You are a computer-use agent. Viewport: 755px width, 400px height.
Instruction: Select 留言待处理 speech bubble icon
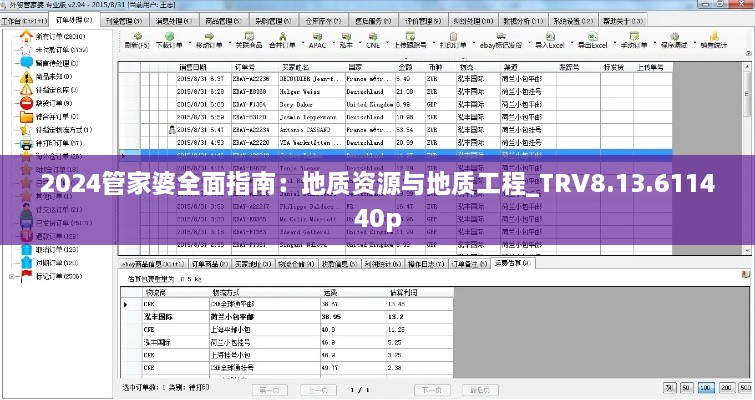pos(26,63)
